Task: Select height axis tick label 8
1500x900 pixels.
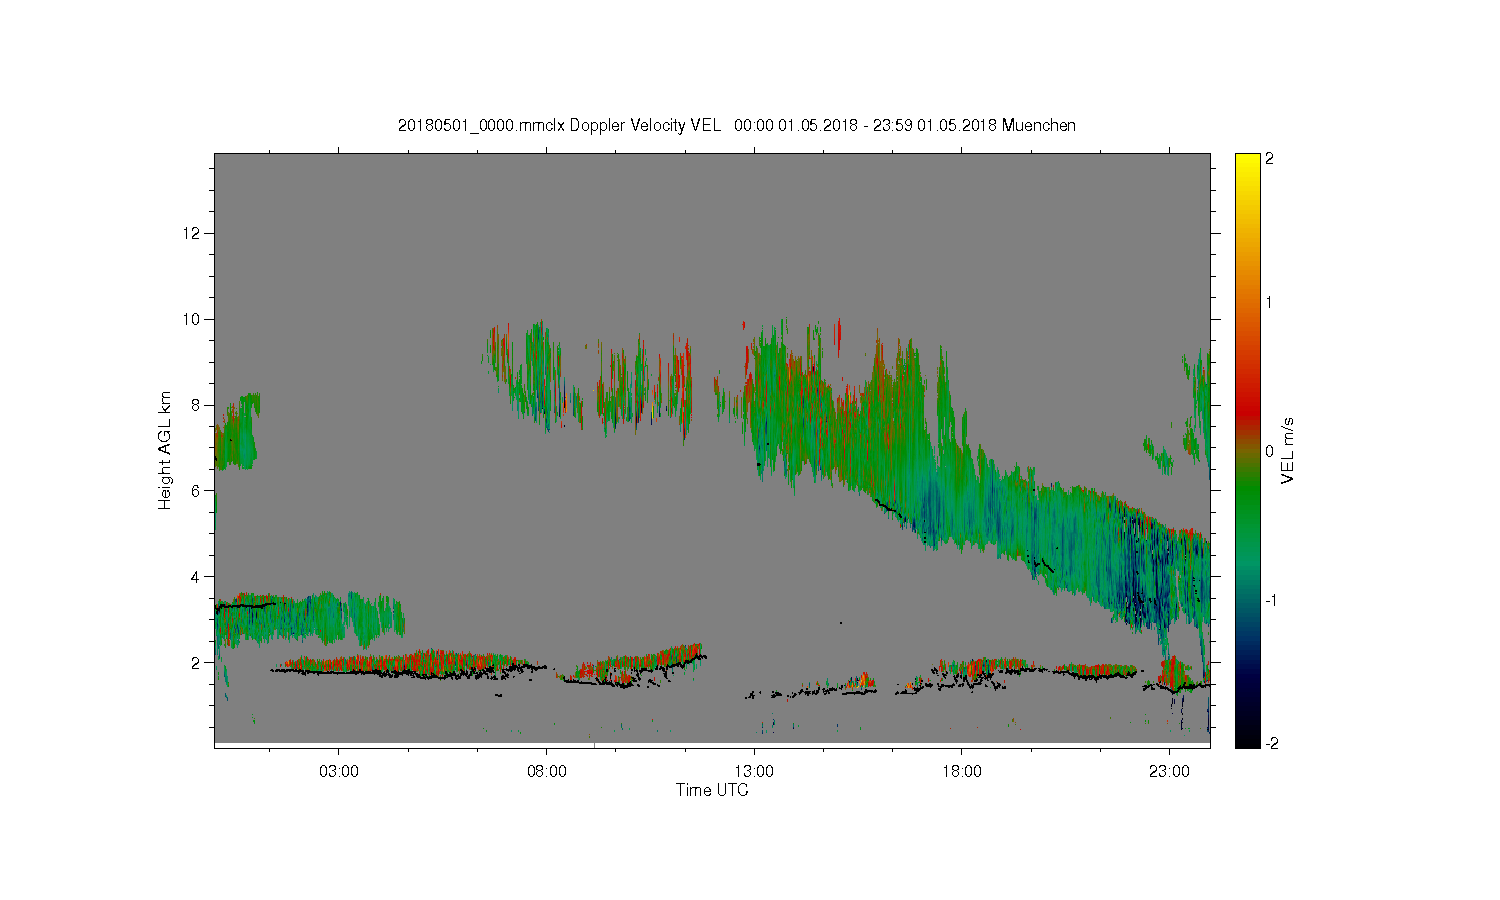Action: [197, 405]
